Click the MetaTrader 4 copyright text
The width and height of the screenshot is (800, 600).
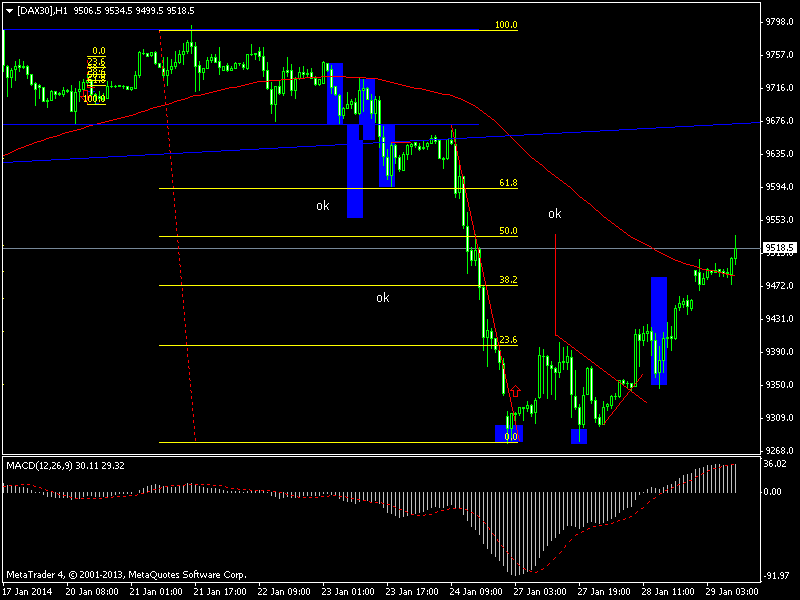[x=126, y=574]
